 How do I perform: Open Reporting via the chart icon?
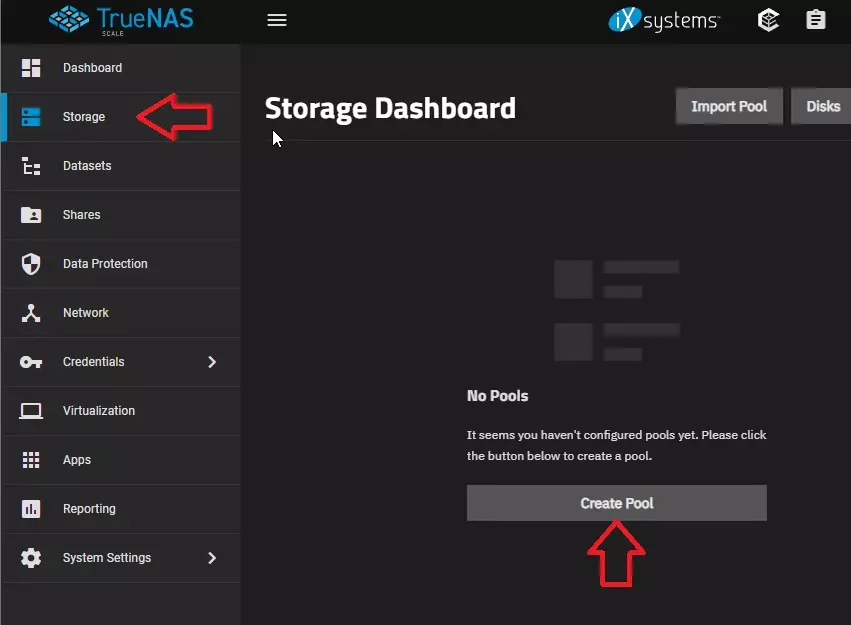[x=31, y=509]
